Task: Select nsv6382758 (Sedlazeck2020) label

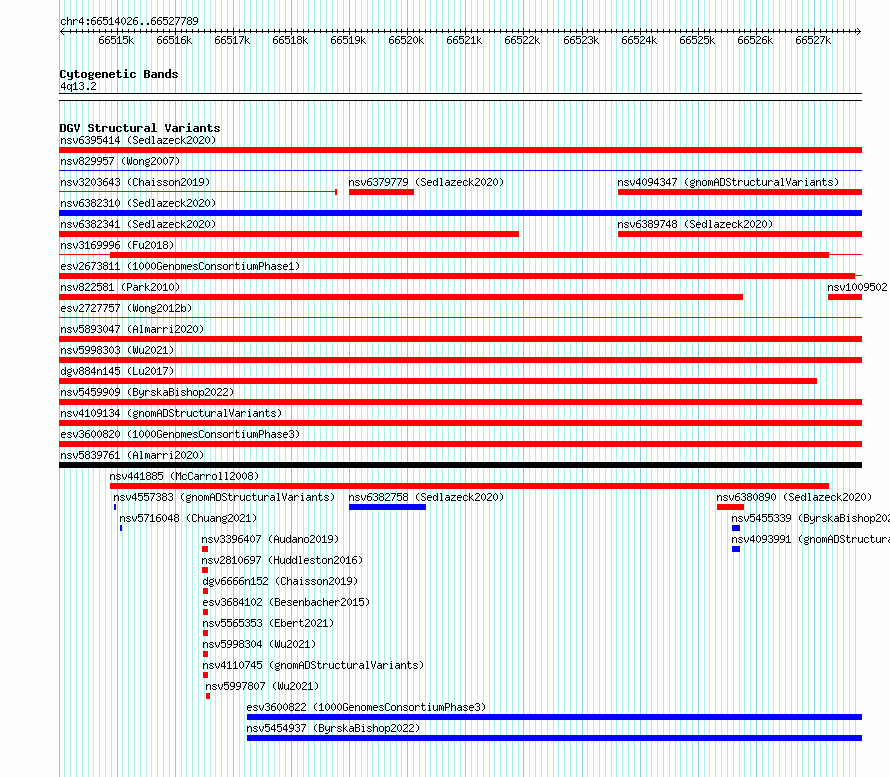Action: click(x=426, y=497)
